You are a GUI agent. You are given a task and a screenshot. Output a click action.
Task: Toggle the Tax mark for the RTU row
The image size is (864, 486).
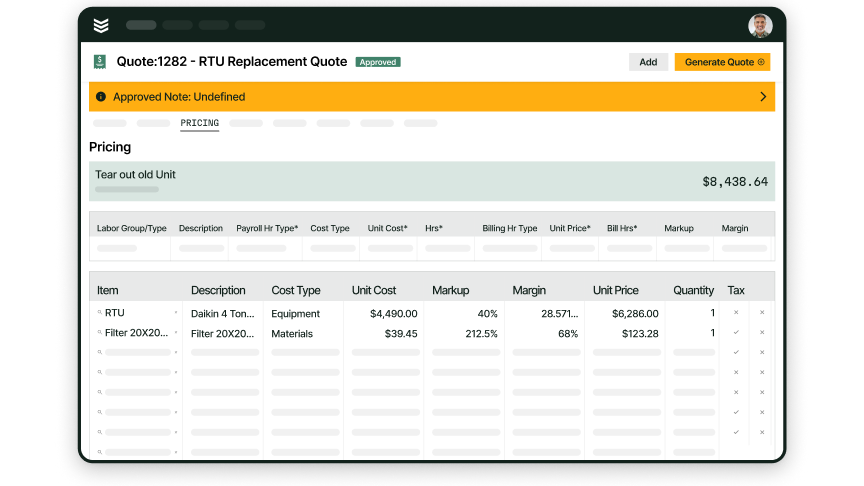point(736,313)
